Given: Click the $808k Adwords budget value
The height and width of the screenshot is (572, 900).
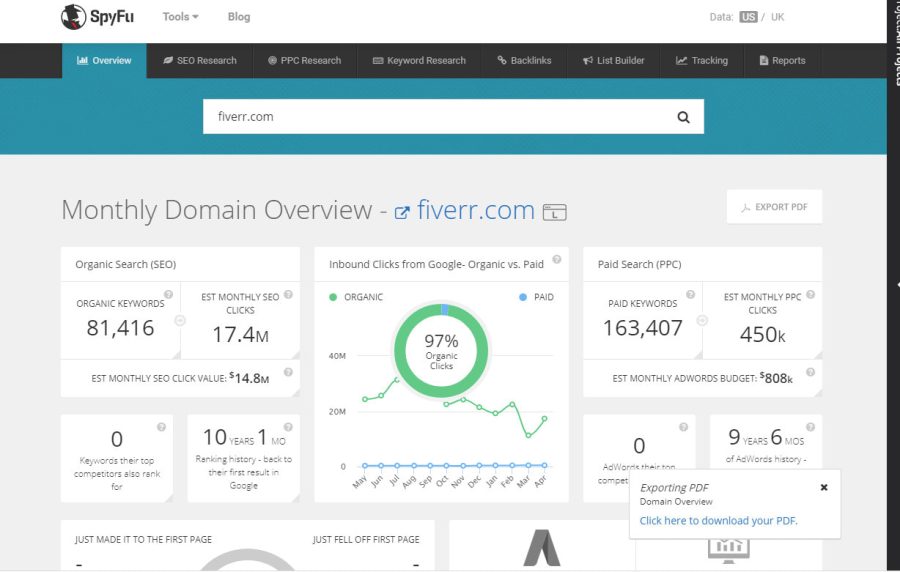Looking at the screenshot, I should click(776, 378).
